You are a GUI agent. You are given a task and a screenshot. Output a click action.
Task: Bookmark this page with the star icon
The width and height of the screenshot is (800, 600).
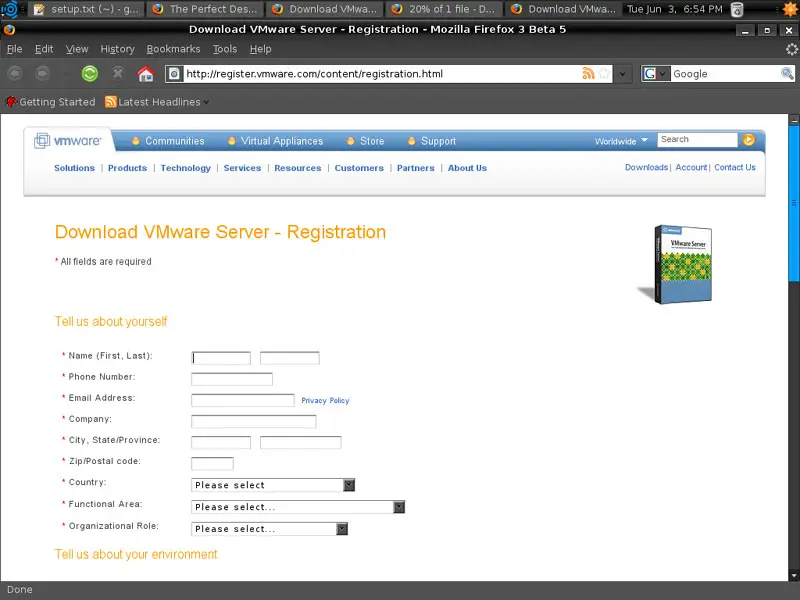click(604, 73)
